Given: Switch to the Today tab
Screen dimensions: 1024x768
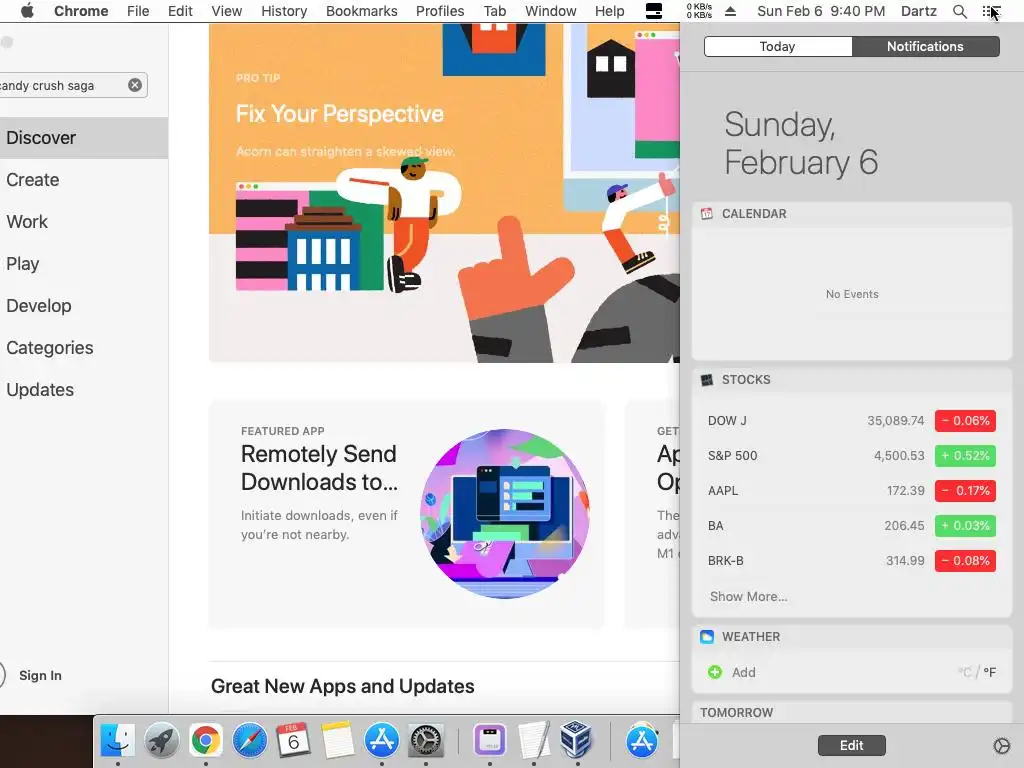Looking at the screenshot, I should point(778,46).
